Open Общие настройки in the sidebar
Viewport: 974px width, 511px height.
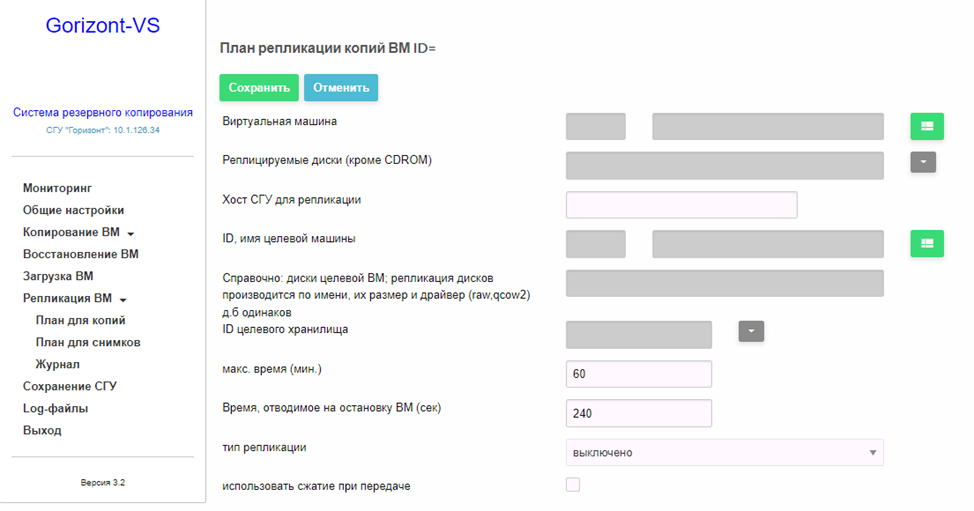(73, 210)
